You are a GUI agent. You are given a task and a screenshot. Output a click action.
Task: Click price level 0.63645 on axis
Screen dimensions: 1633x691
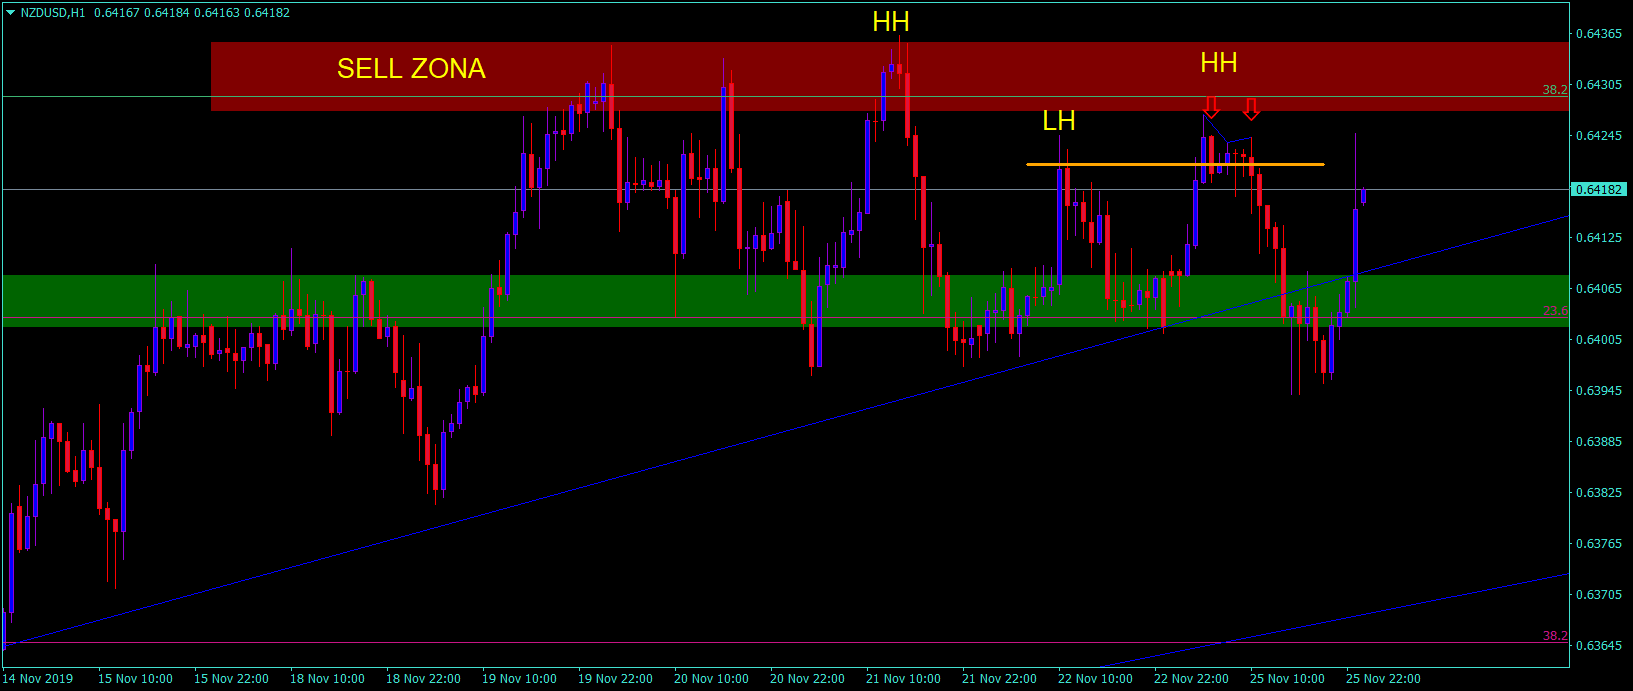tap(1599, 646)
